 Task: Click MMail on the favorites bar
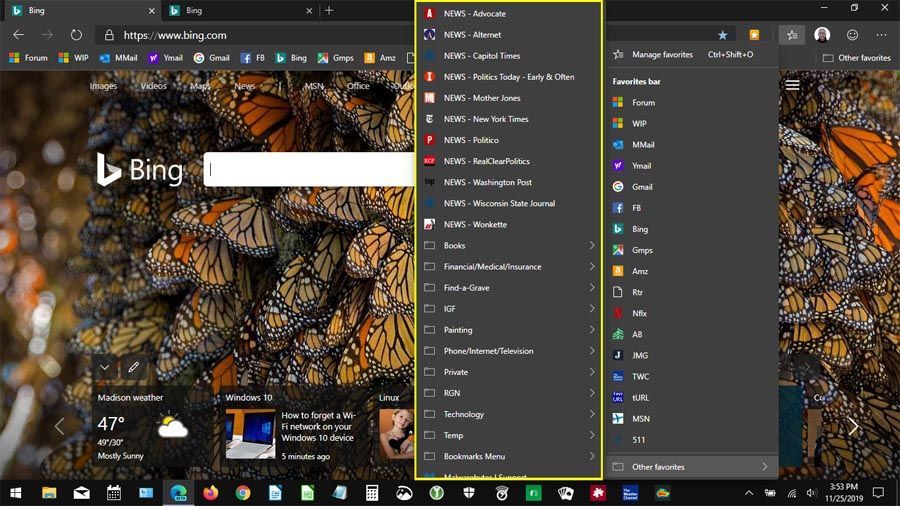pos(119,58)
